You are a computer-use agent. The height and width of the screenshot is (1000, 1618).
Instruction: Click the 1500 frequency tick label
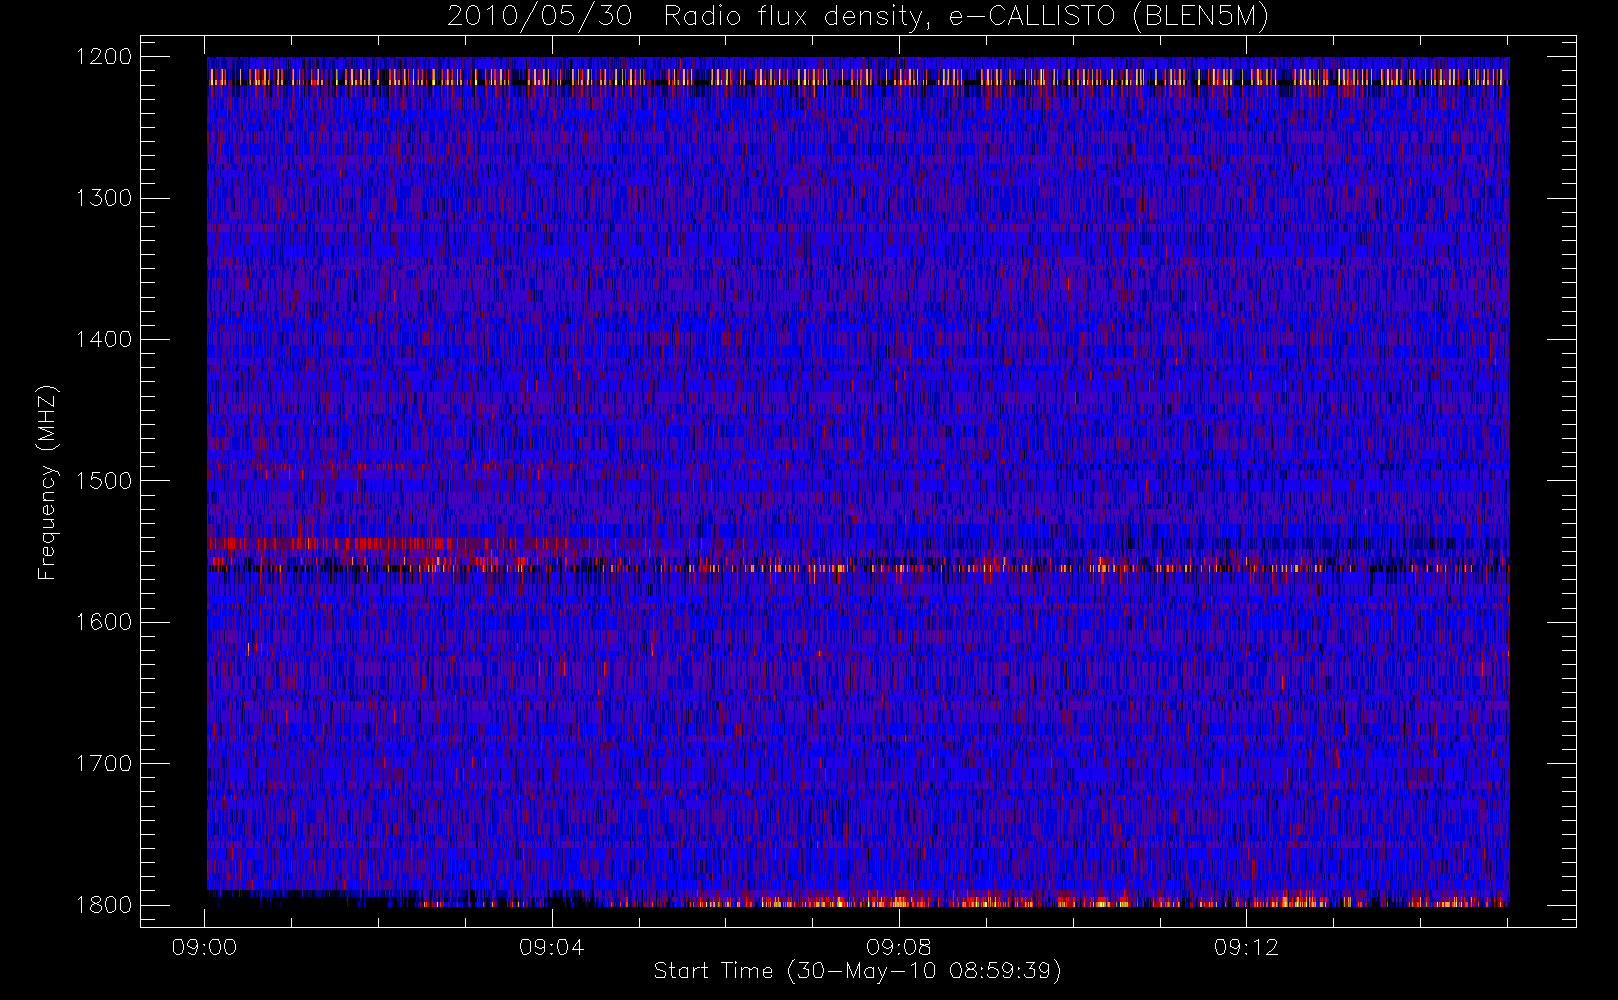click(104, 481)
